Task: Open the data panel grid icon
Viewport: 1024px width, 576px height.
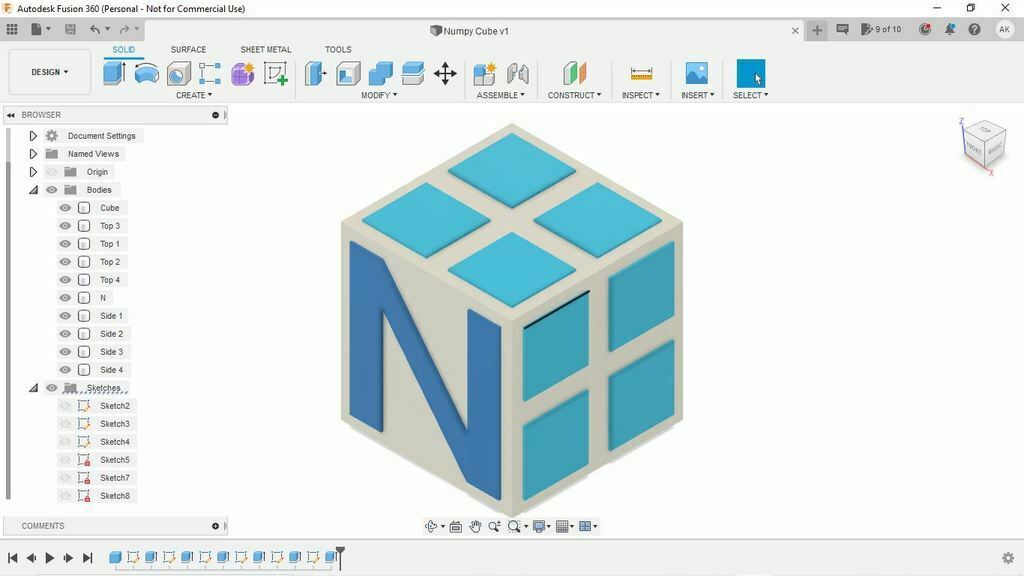Action: point(12,29)
